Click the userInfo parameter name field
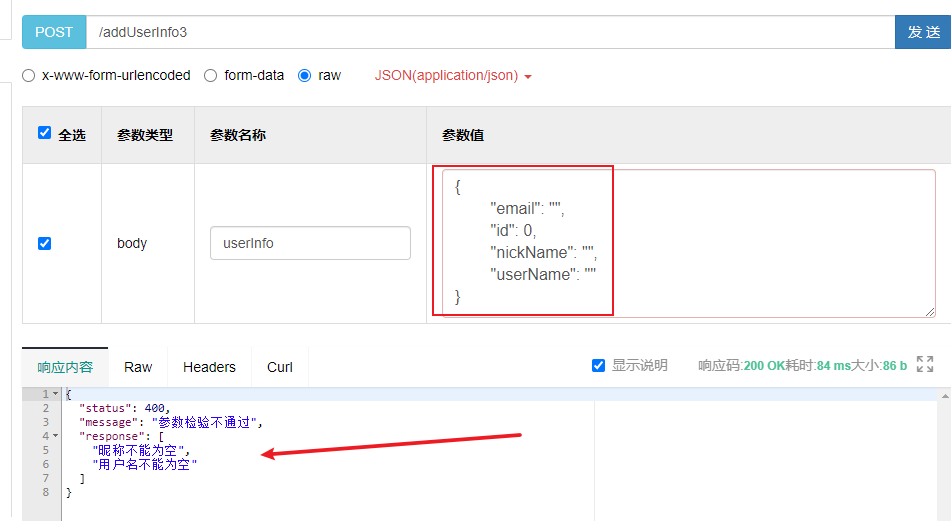This screenshot has height=521, width=951. 310,243
